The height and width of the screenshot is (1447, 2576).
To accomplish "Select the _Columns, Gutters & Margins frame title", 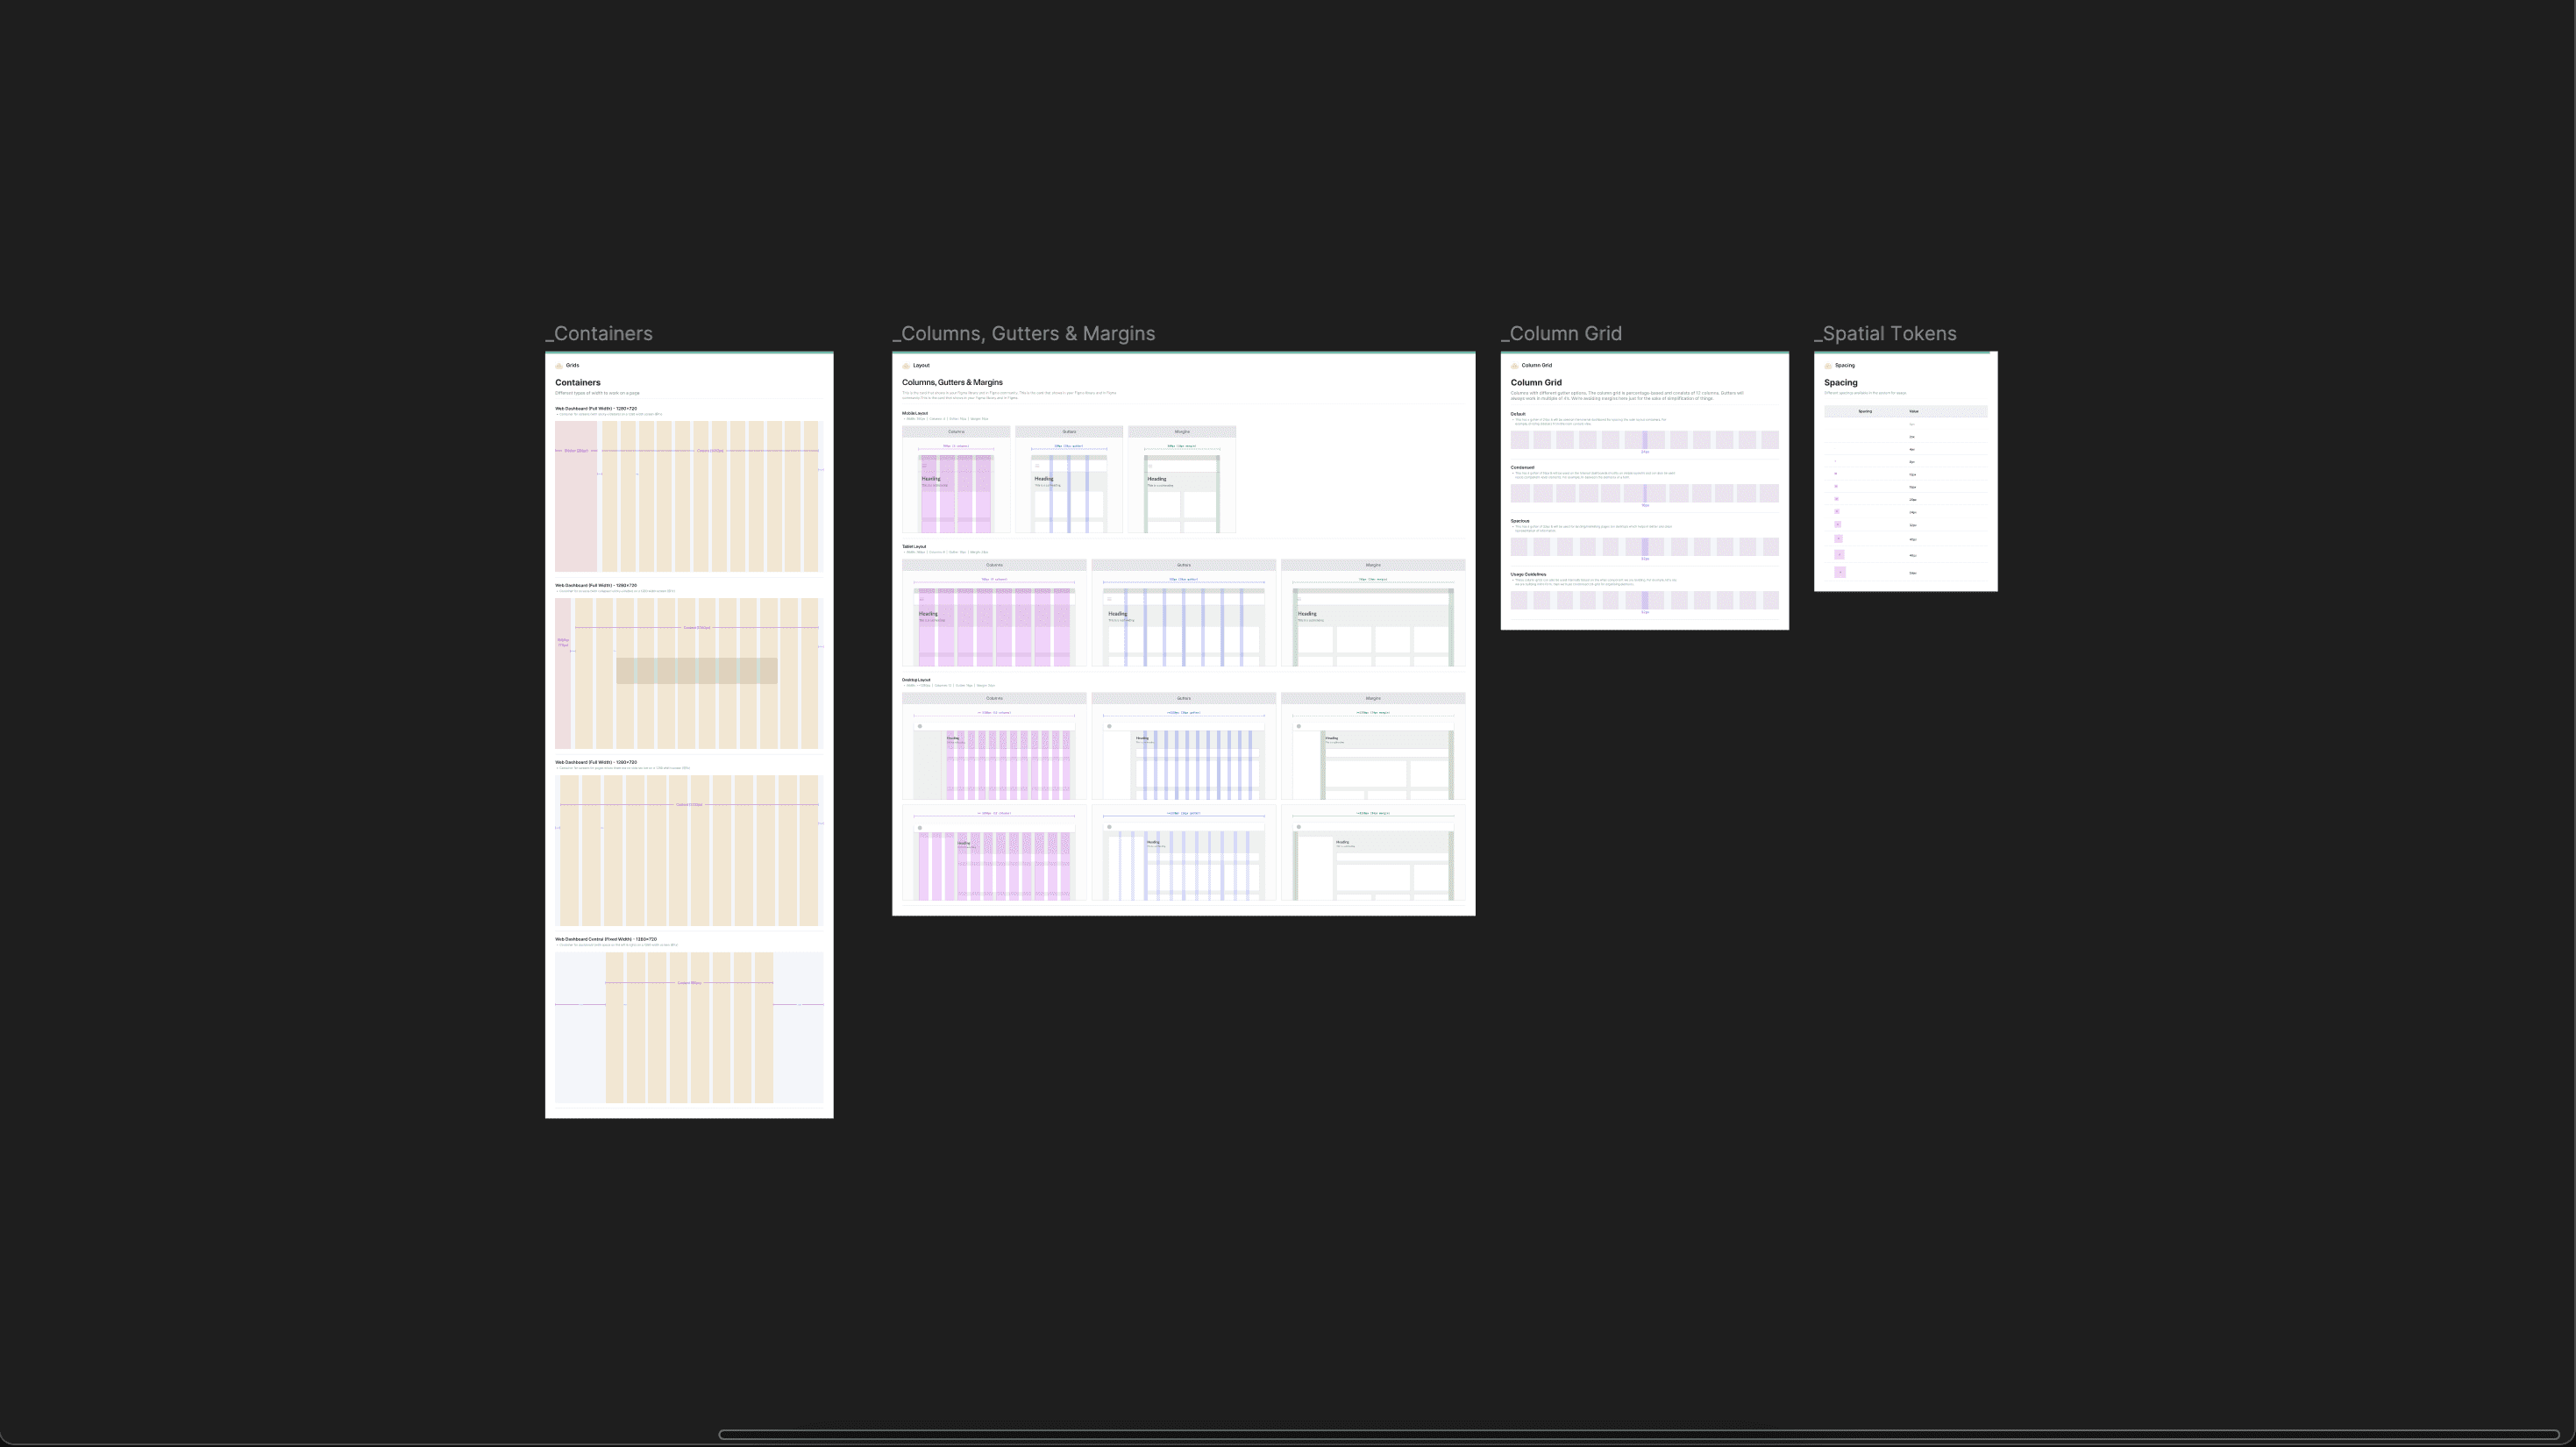I will [x=1024, y=334].
